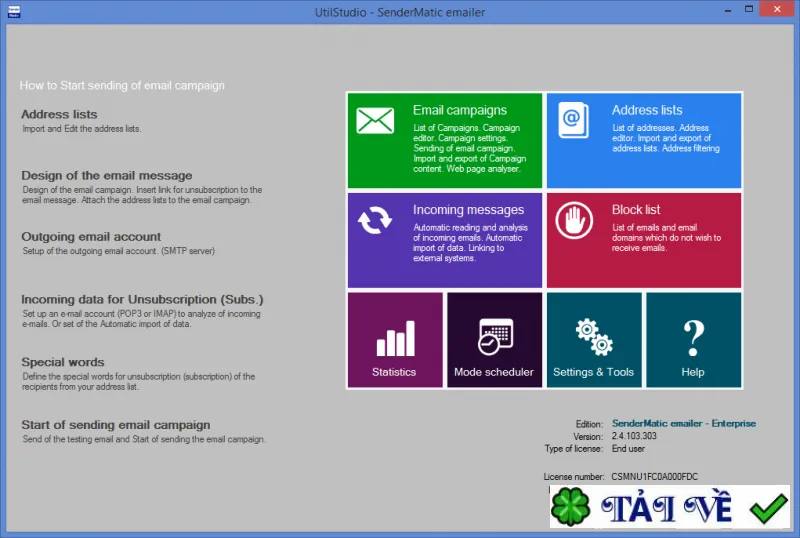
Task: Click the license number CSMNU1FC0A000FDC
Action: click(655, 477)
